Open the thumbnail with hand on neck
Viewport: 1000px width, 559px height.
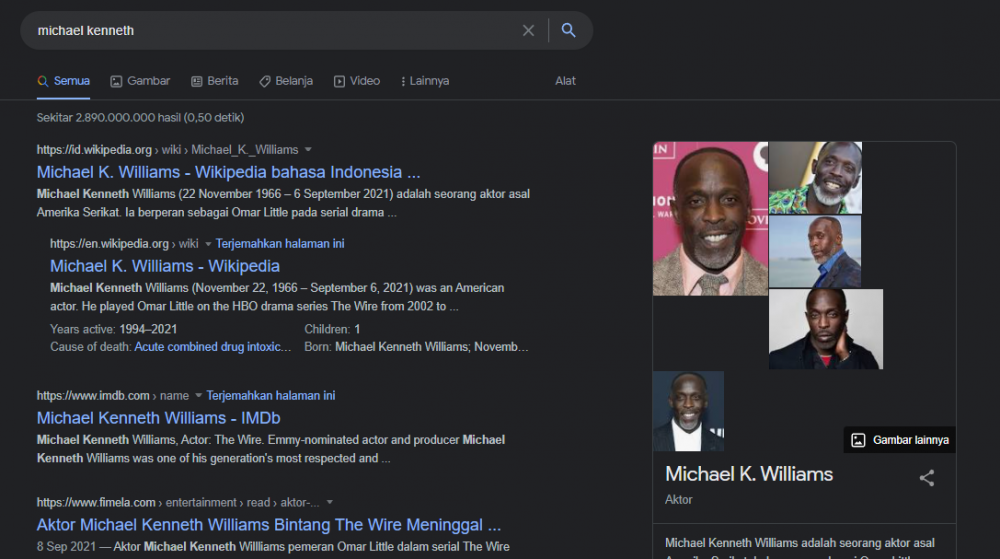coord(826,329)
